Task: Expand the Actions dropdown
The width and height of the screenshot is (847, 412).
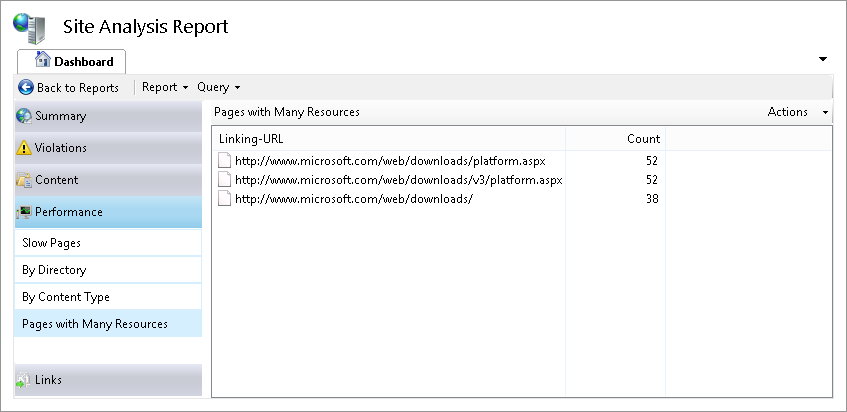Action: (x=798, y=112)
